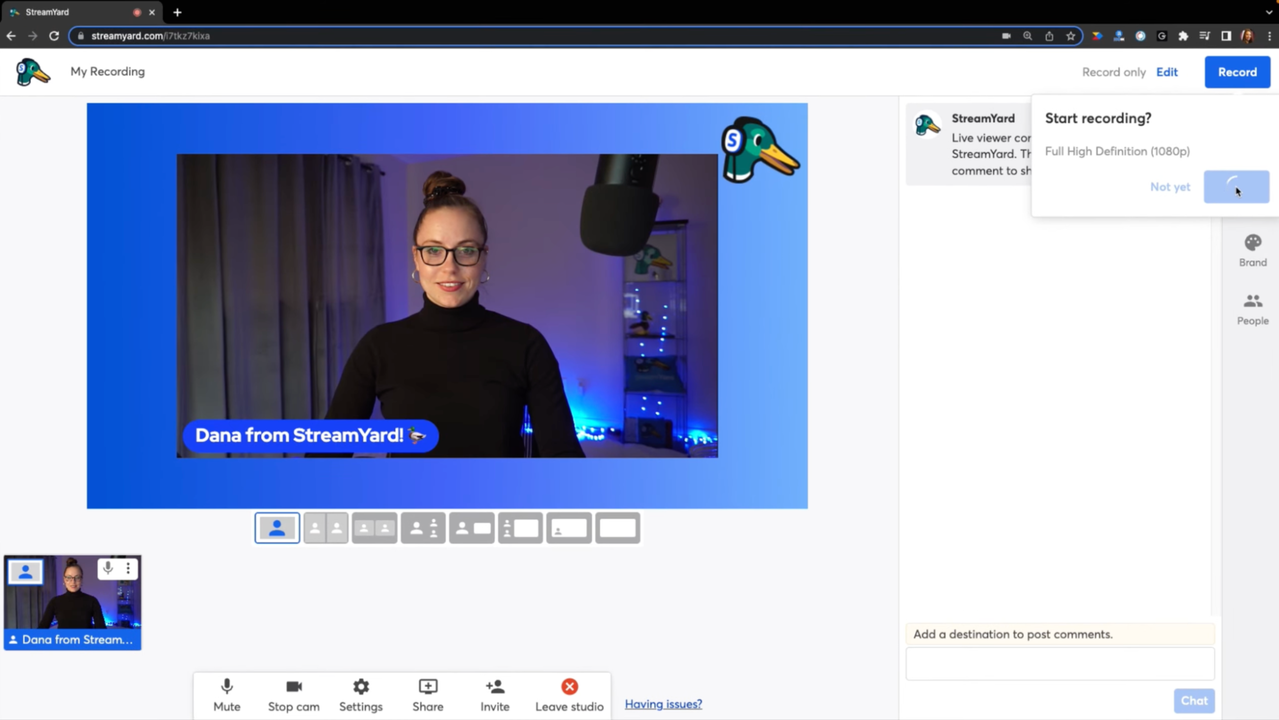Screen dimensions: 1279x720
Task: Choose fullscreen screen-share layout
Action: click(618, 528)
